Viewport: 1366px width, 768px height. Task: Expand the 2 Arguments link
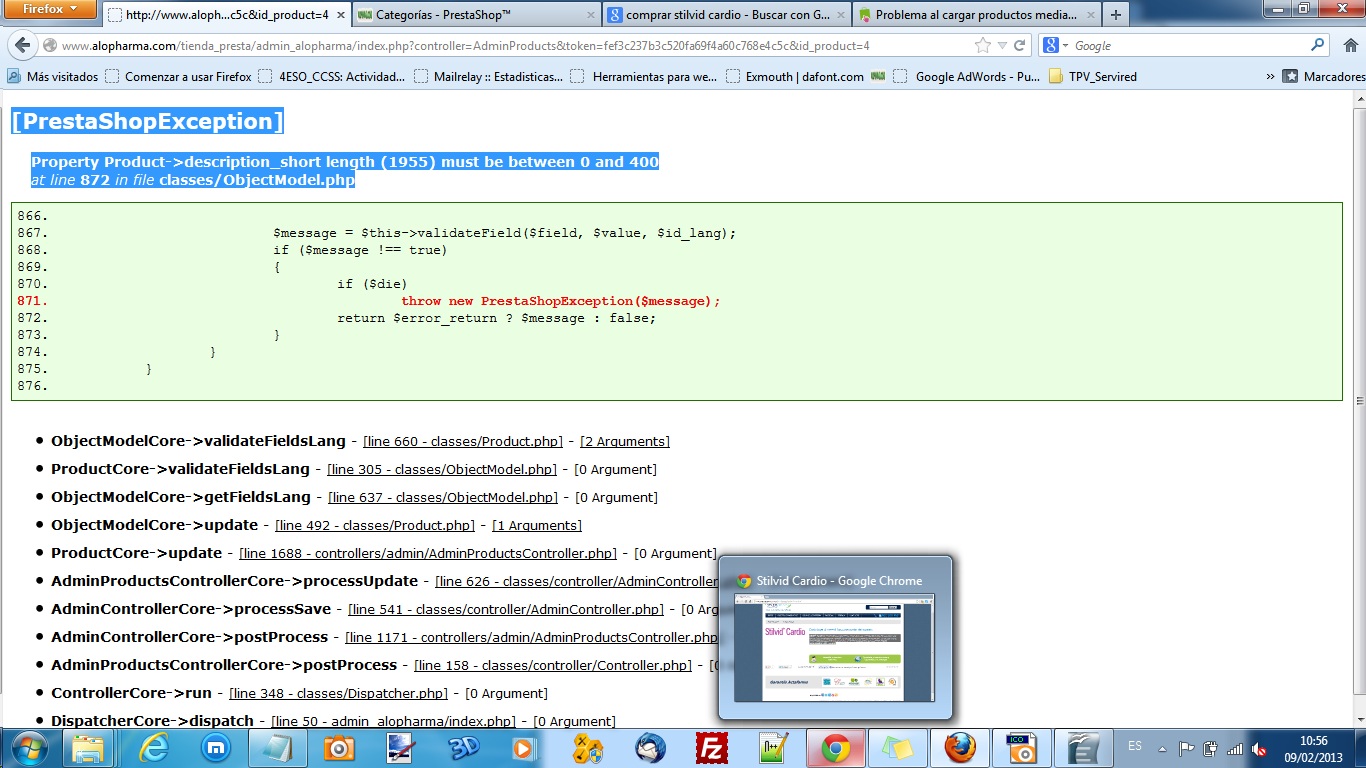625,441
